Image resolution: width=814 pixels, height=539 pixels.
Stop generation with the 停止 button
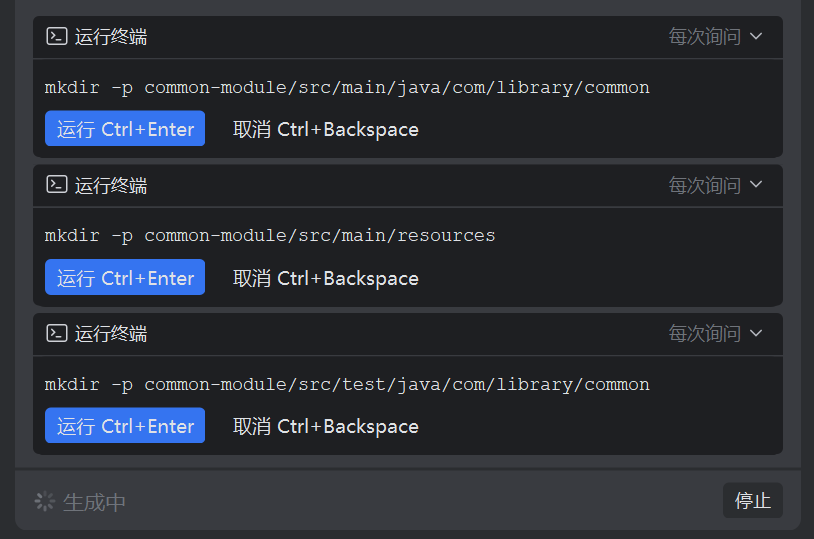click(x=753, y=501)
